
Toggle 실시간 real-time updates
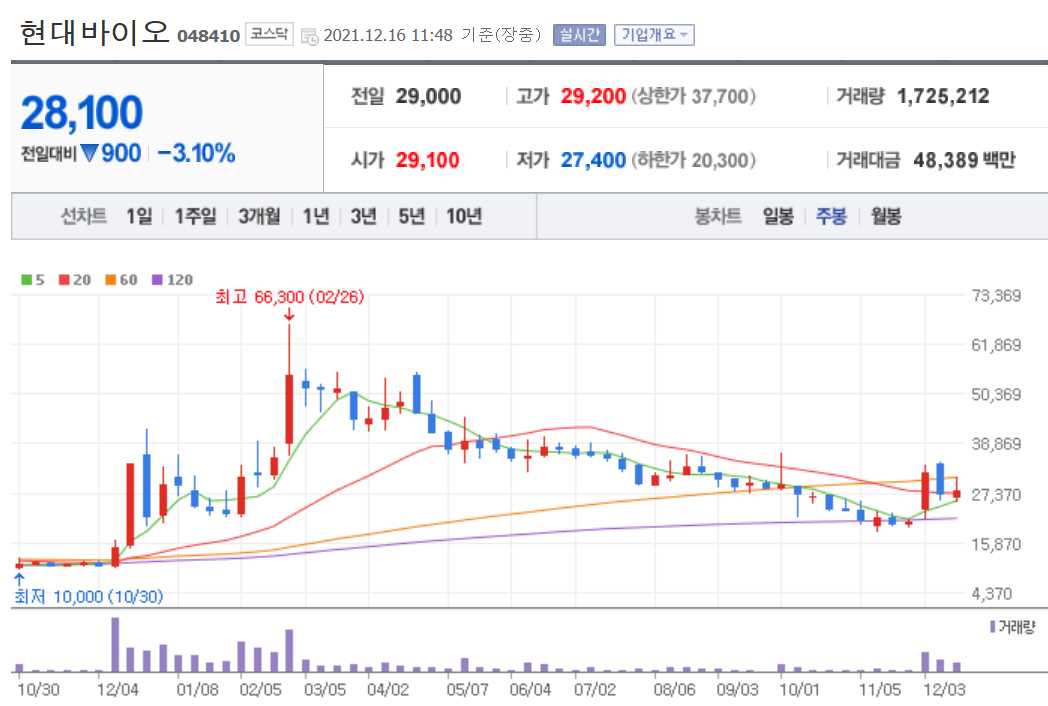(581, 33)
